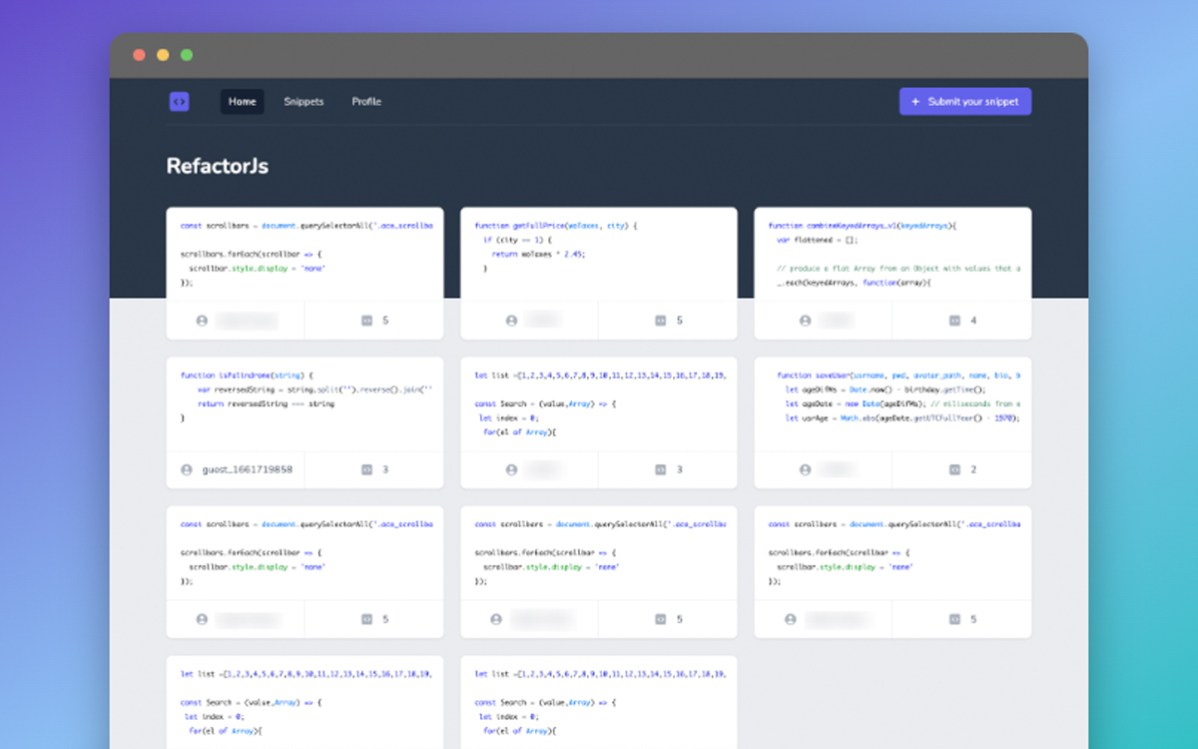Viewport: 1198px width, 749px height.
Task: Click the 'if (city == 1) {' code line
Action: [x=516, y=240]
